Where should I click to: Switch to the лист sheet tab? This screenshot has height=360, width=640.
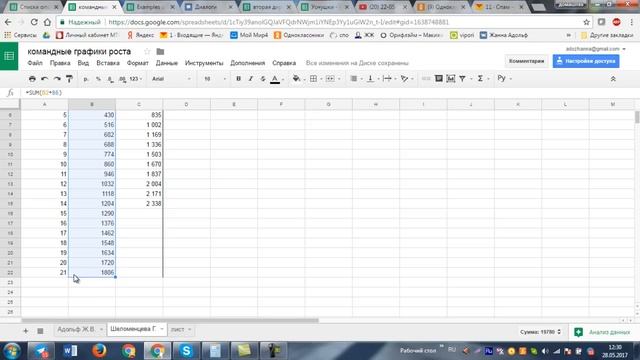[178, 329]
